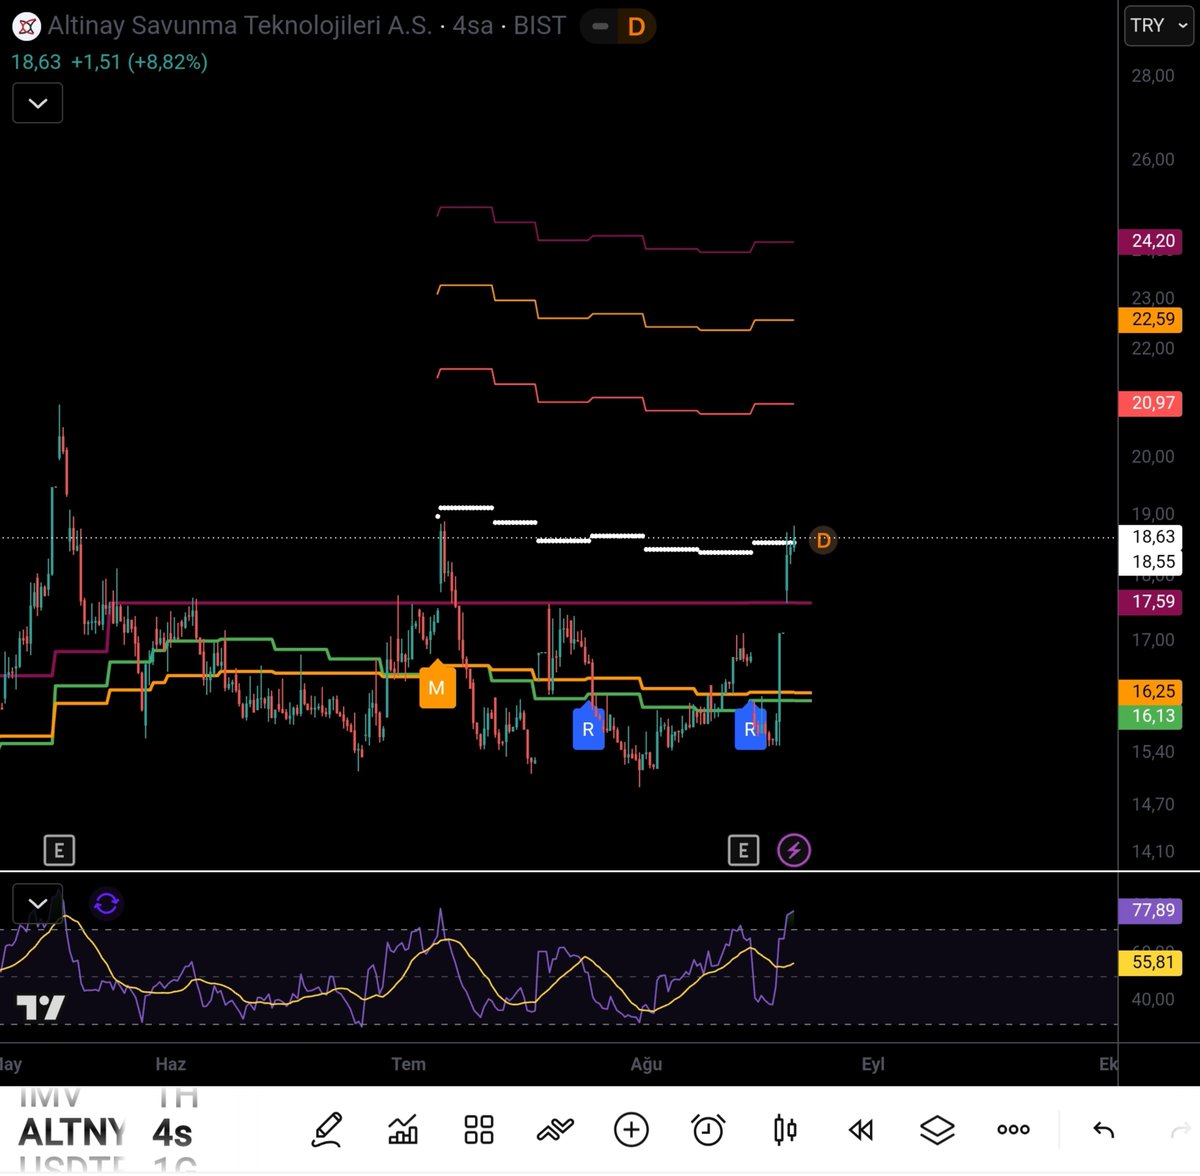
Task: Click the Ağu month label on time axis
Action: pos(646,1064)
